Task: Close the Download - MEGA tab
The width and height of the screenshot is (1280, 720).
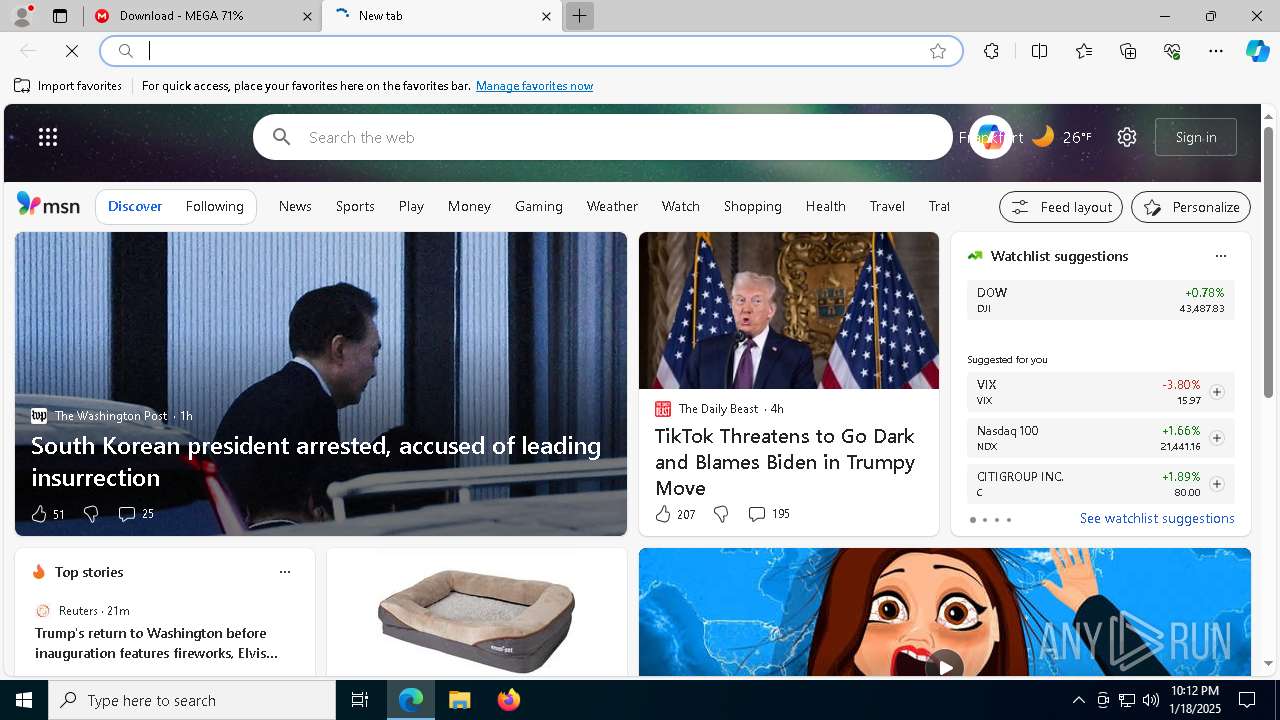Action: click(x=307, y=16)
